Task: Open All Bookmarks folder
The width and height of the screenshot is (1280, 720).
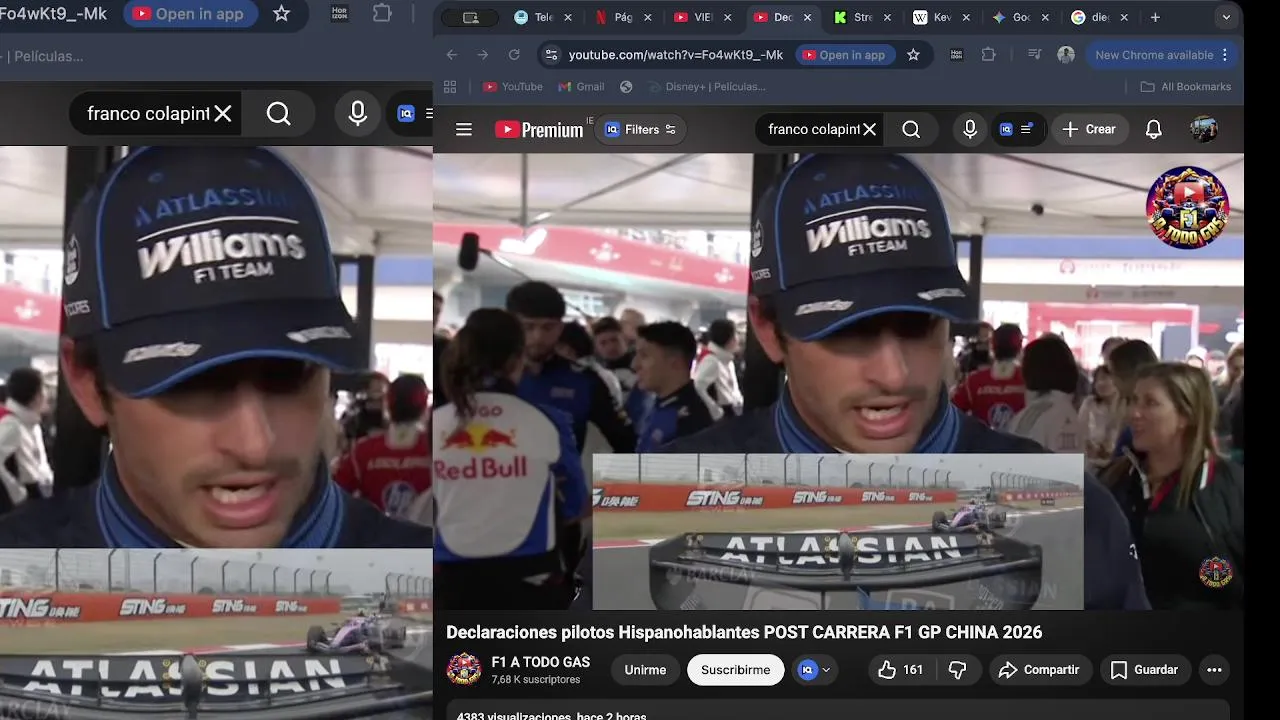Action: (x=1186, y=87)
